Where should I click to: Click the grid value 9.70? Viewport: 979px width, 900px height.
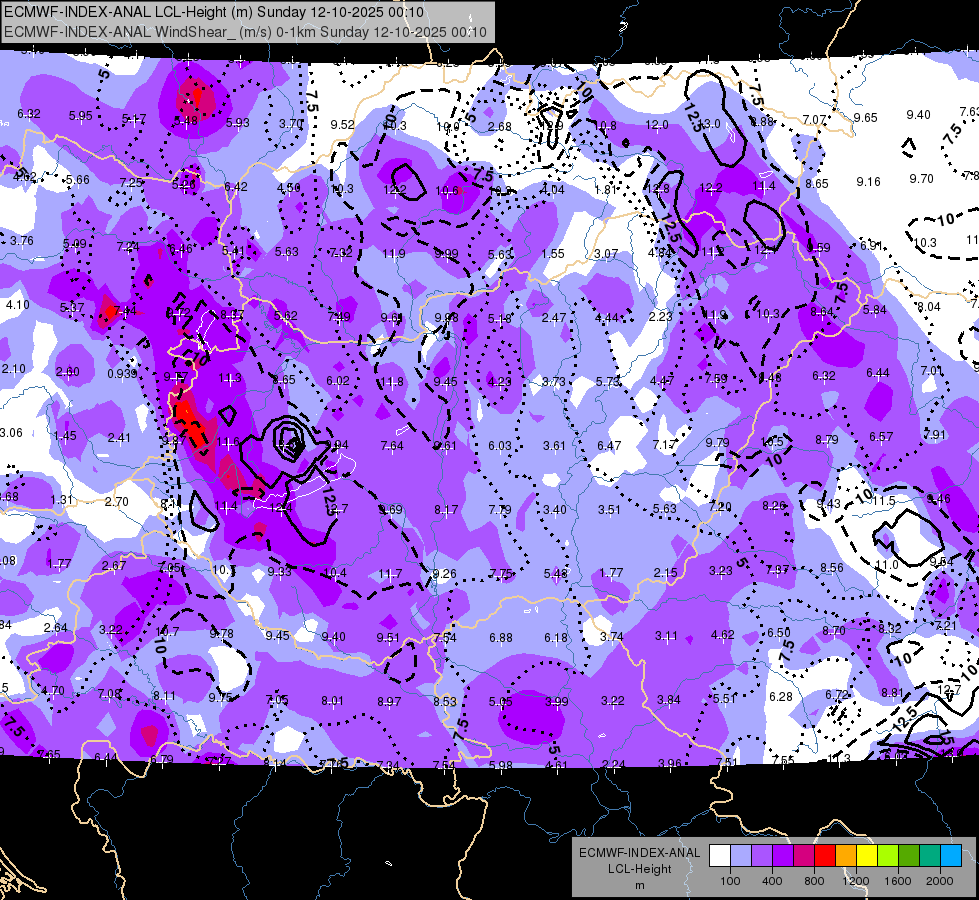pyautogui.click(x=922, y=179)
